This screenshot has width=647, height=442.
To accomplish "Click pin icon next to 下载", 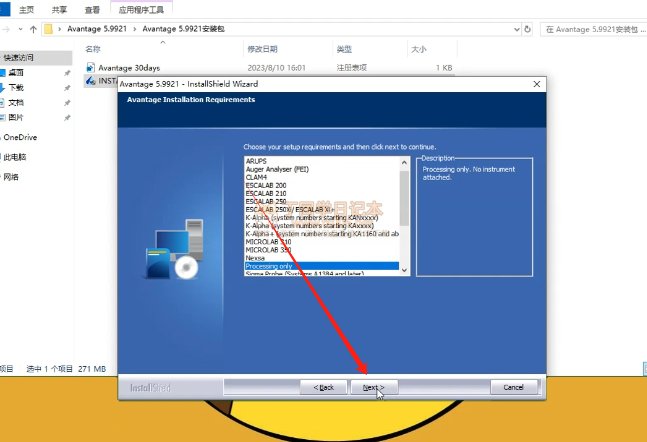I will coord(67,88).
